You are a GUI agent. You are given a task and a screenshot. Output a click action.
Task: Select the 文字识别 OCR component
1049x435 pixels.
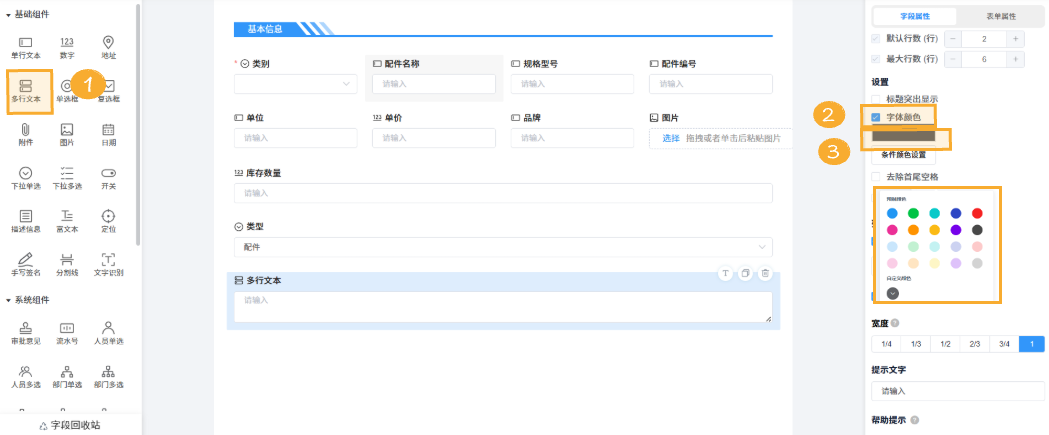(x=108, y=264)
